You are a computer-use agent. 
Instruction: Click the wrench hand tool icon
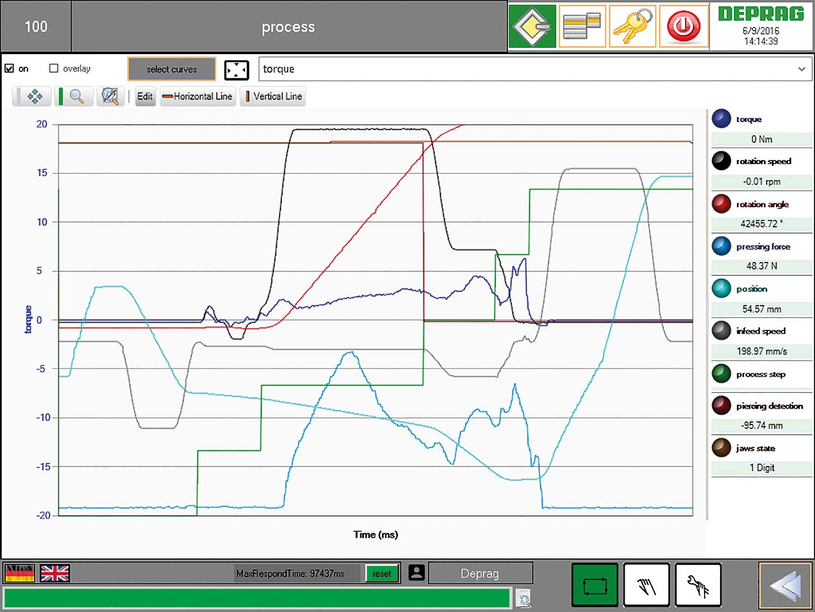point(698,584)
